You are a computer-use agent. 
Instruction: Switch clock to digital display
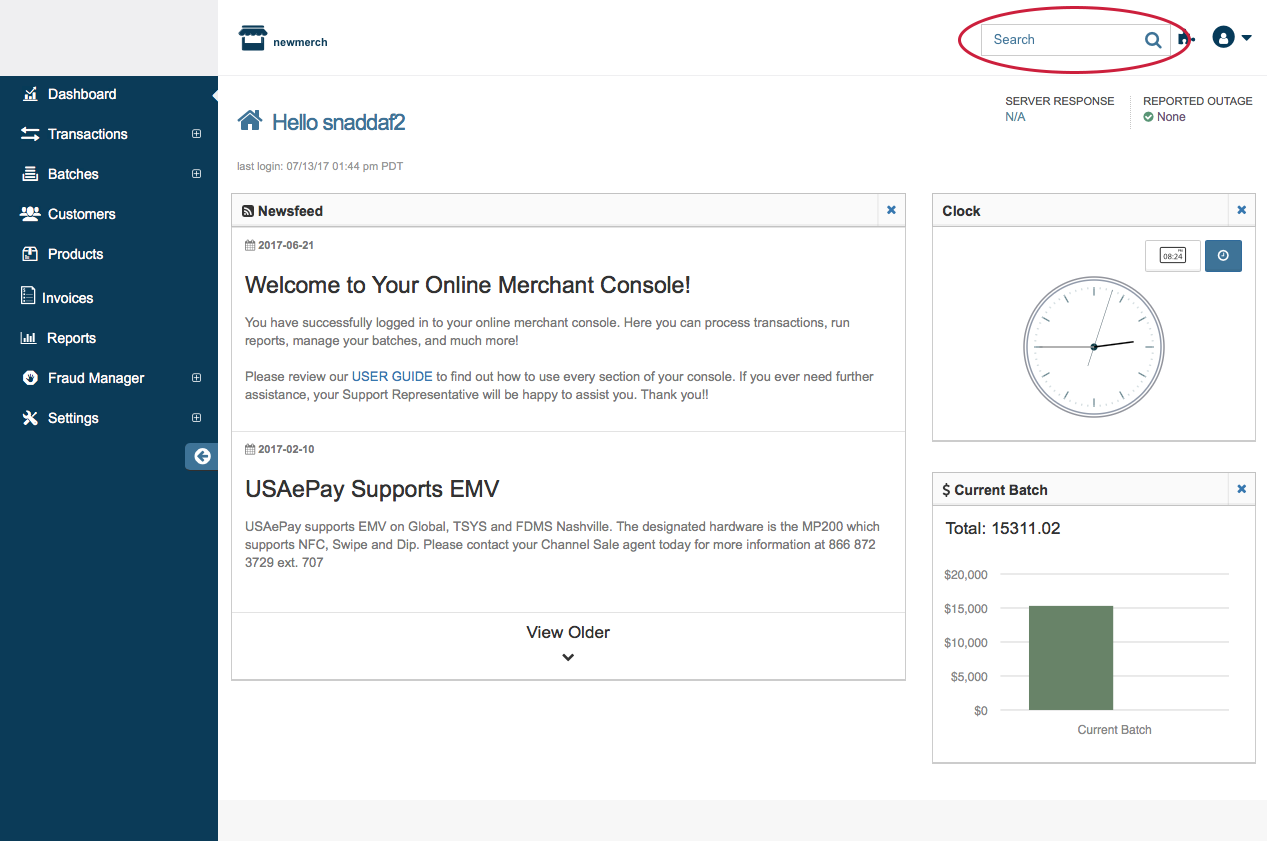pyautogui.click(x=1172, y=256)
